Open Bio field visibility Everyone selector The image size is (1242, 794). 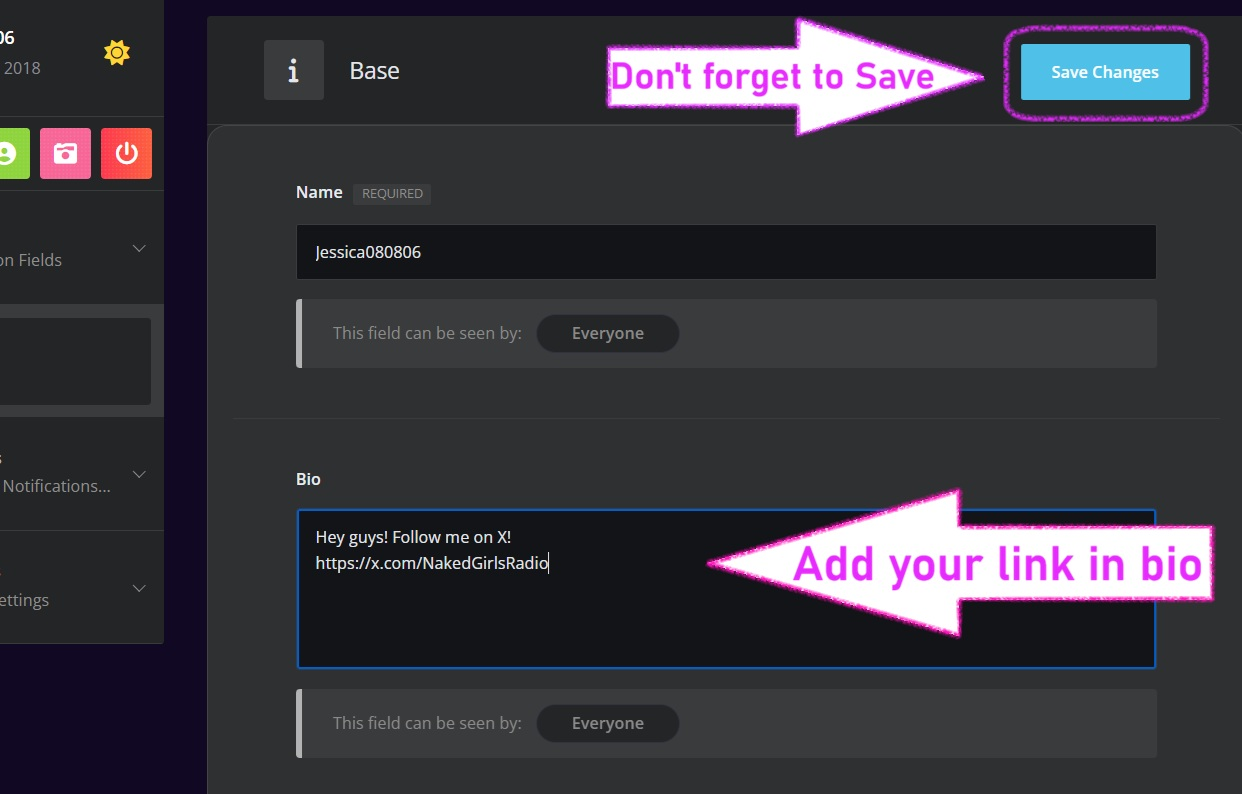point(607,723)
